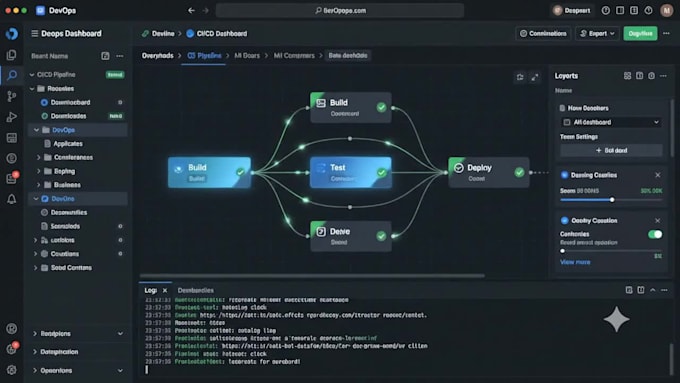Open the top-right ellipsis menu beside green button
Screen dimensions: 680x383
click(666, 33)
